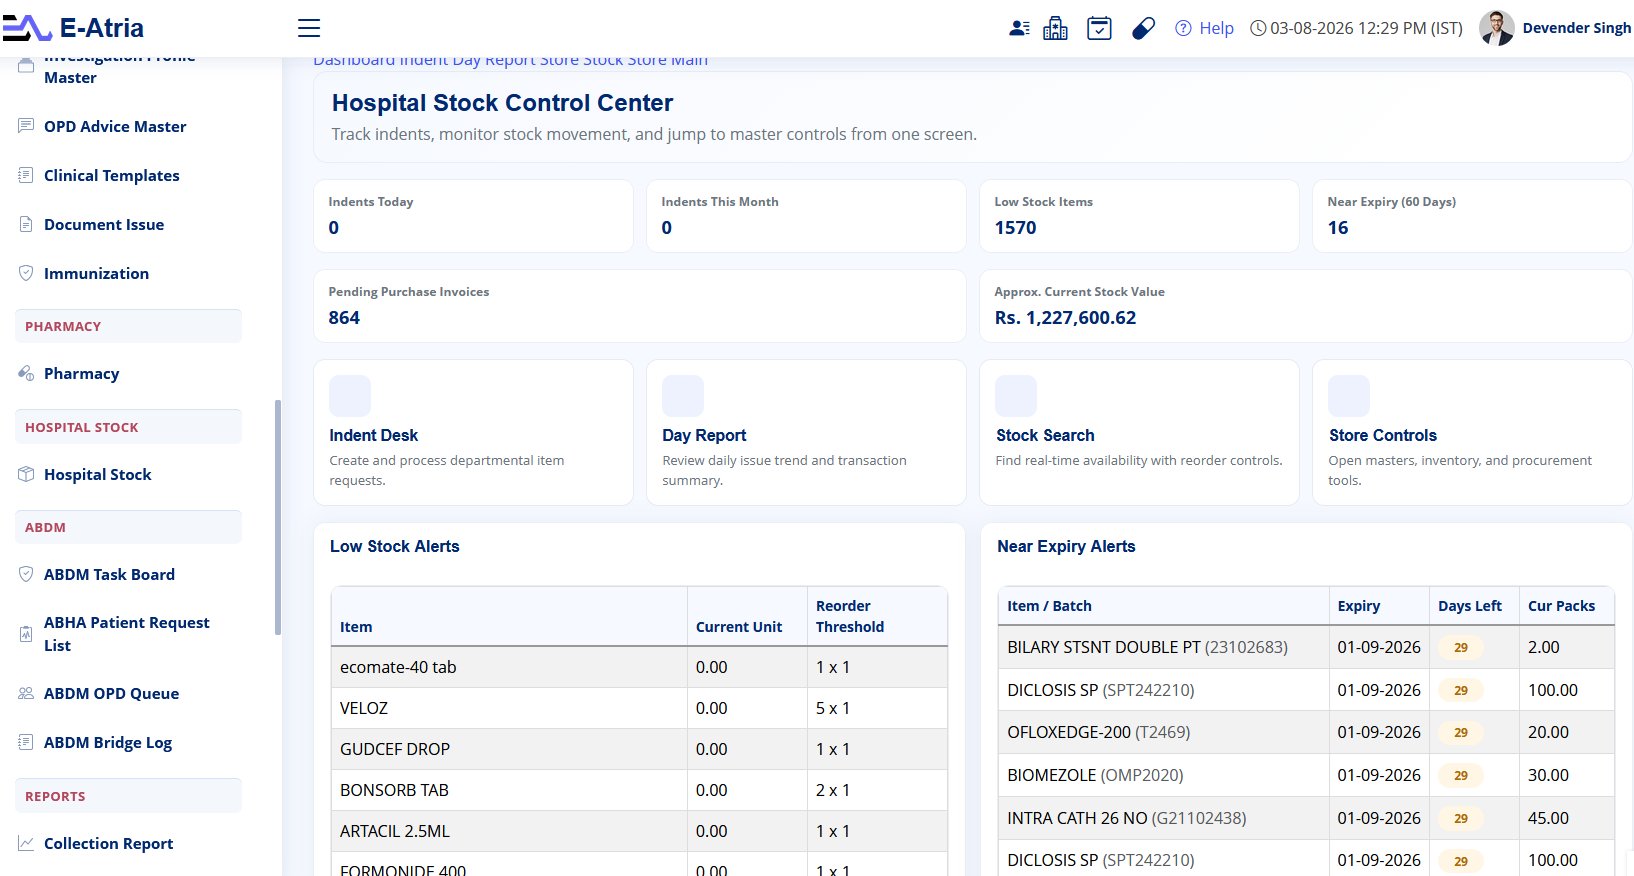The image size is (1634, 876).
Task: Click the Pharmacy sidebar icon
Action: pyautogui.click(x=26, y=373)
